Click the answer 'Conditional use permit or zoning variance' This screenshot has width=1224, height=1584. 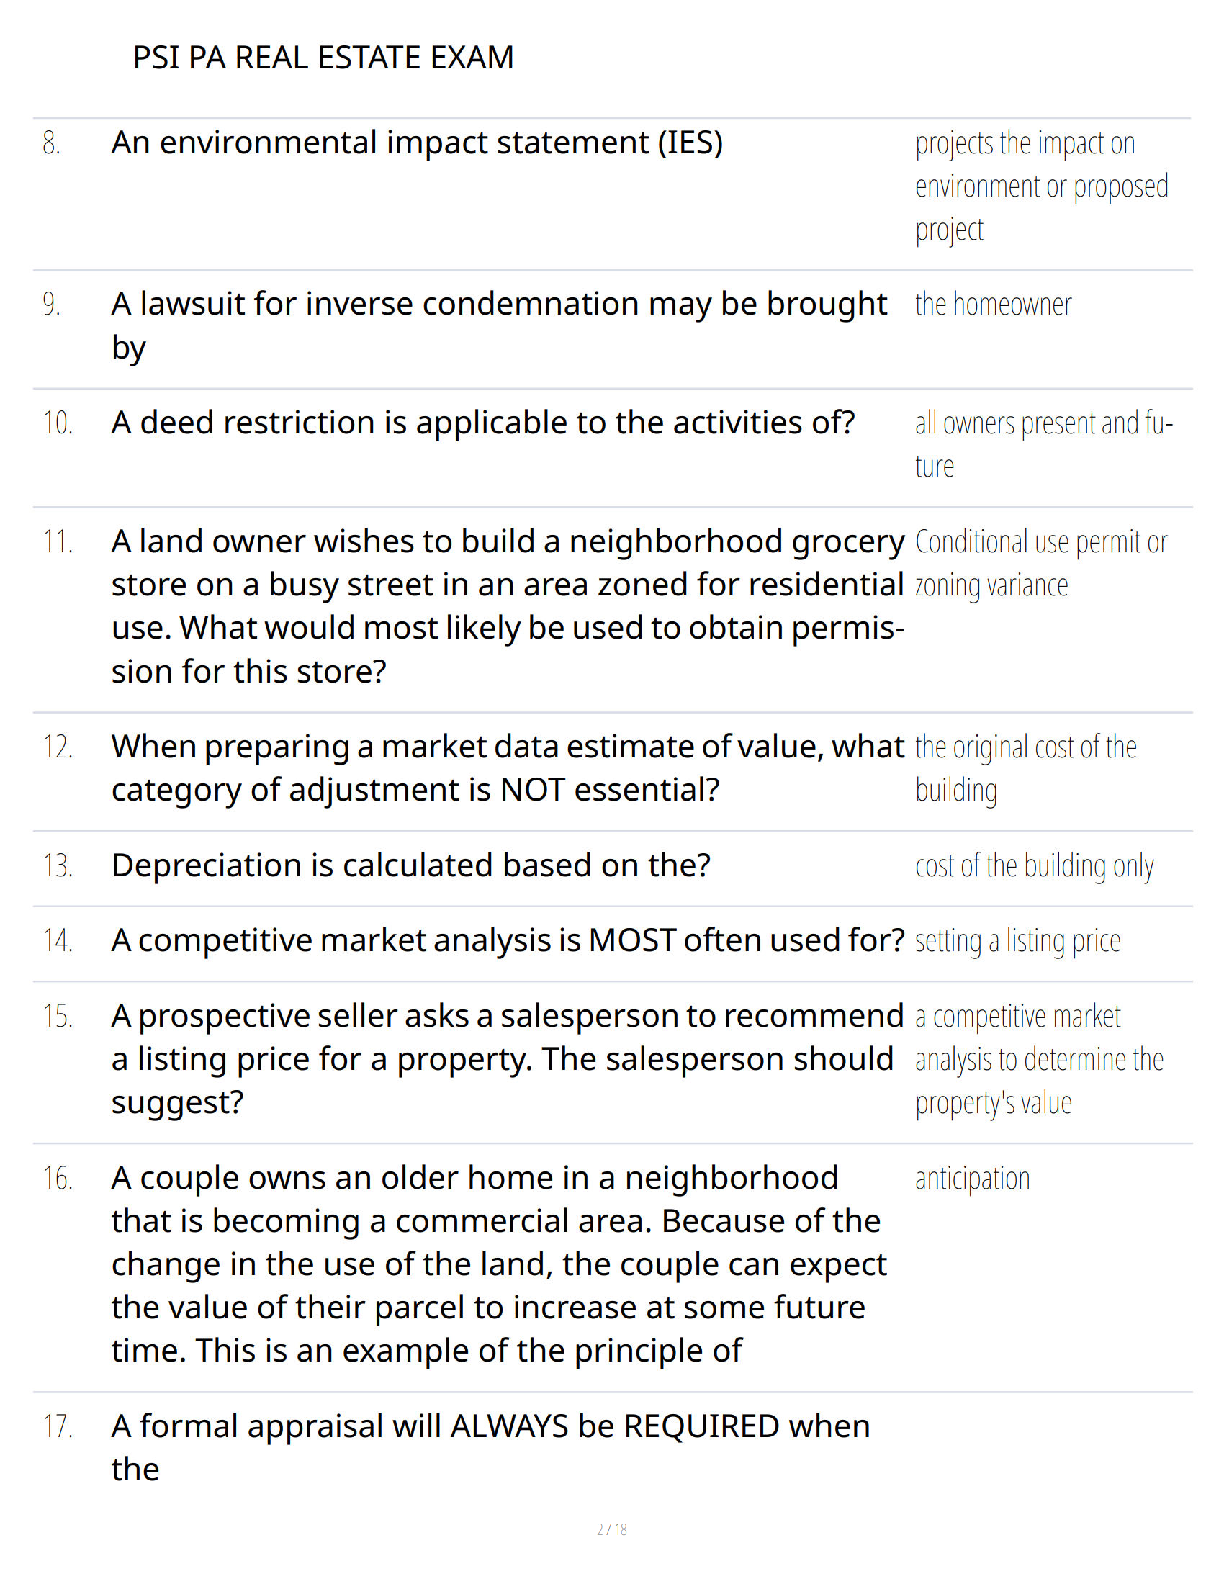click(1041, 563)
